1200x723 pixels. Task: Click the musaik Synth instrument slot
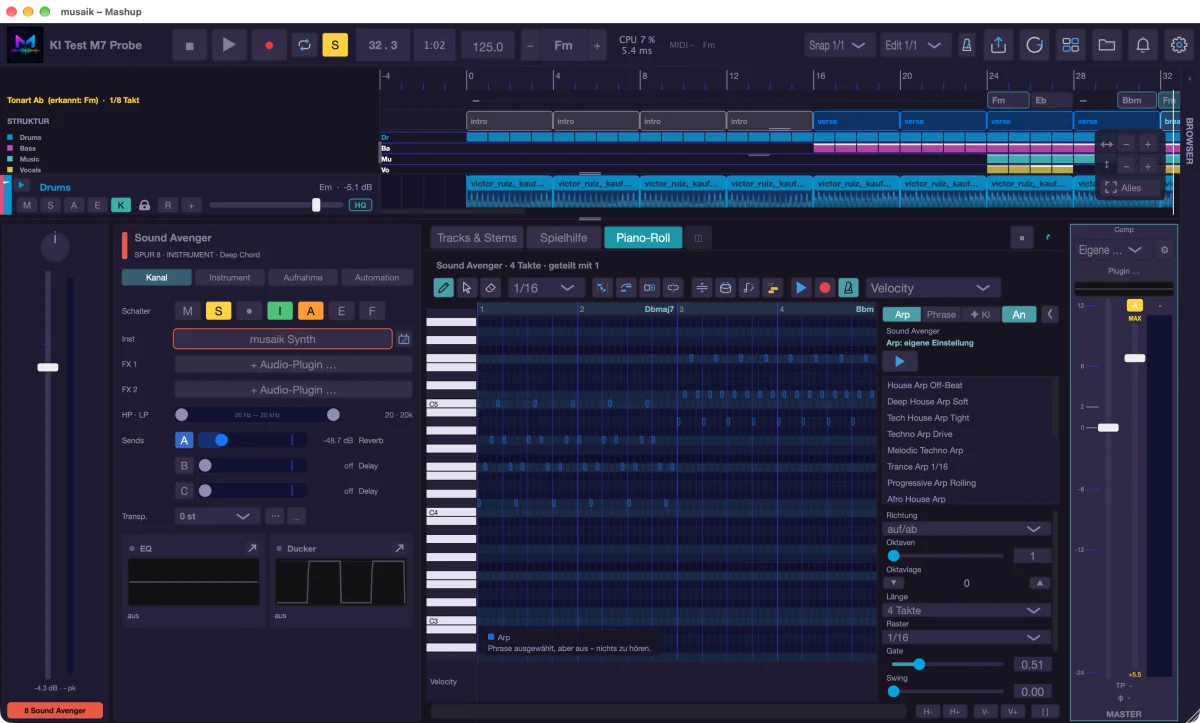pos(283,339)
